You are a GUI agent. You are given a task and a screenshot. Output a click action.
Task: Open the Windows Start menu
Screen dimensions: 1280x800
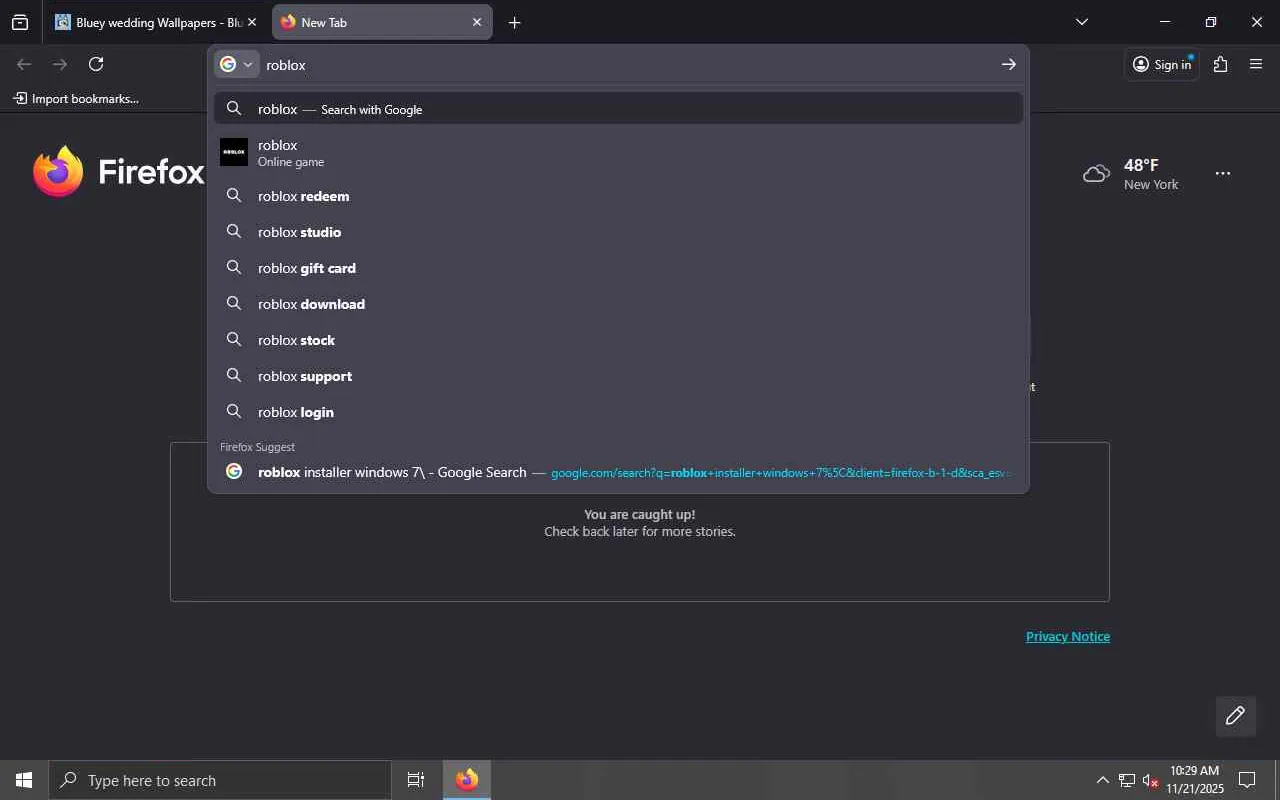tap(24, 780)
